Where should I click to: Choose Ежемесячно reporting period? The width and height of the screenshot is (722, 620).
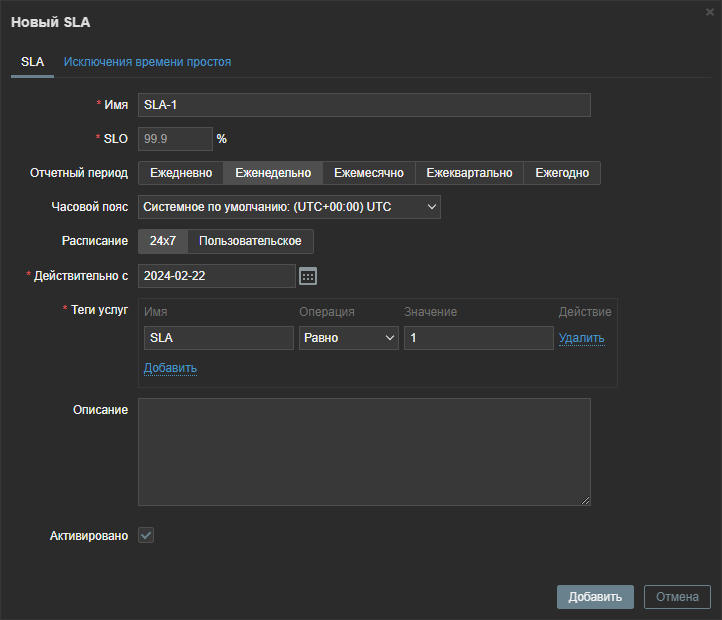(368, 173)
